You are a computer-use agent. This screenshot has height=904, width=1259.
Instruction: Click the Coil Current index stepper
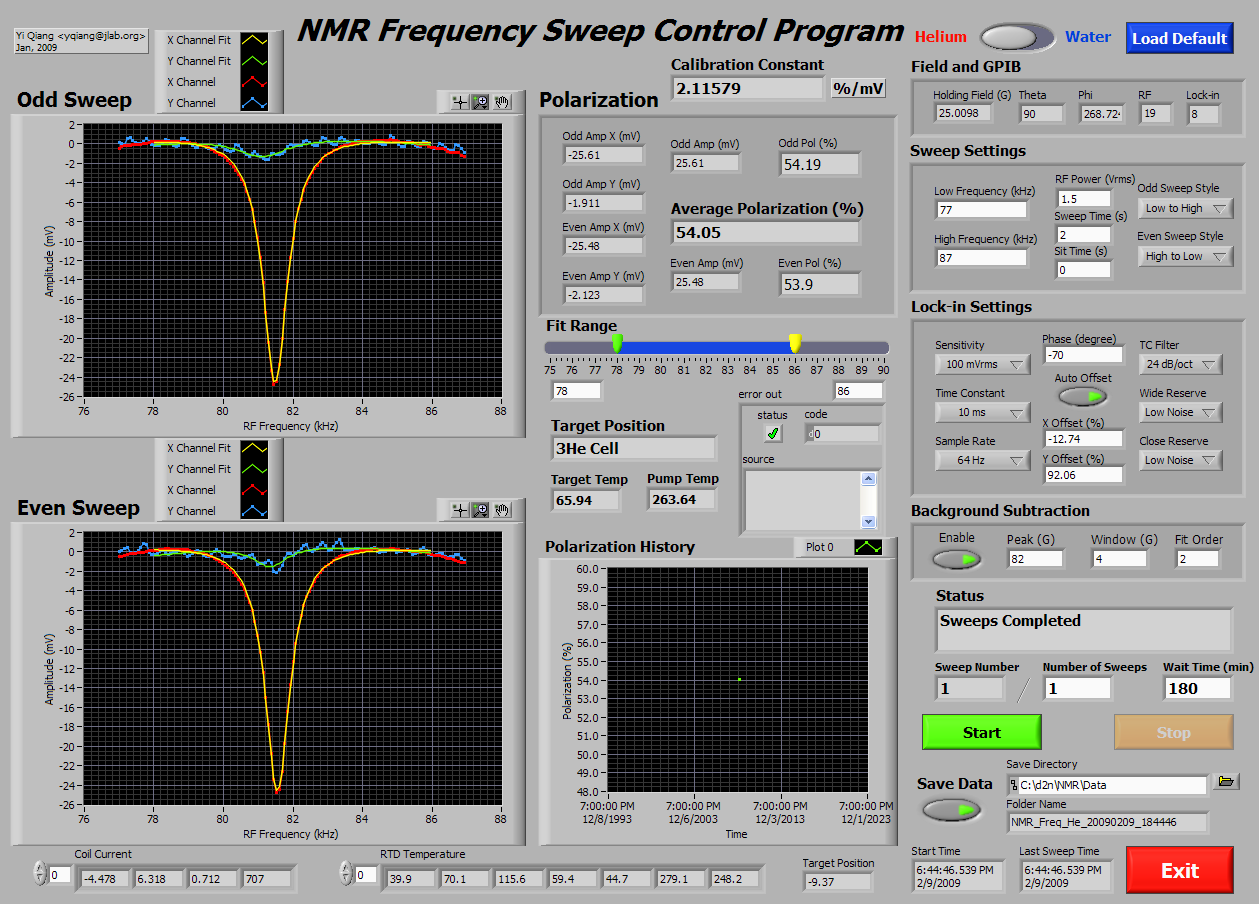pyautogui.click(x=39, y=874)
